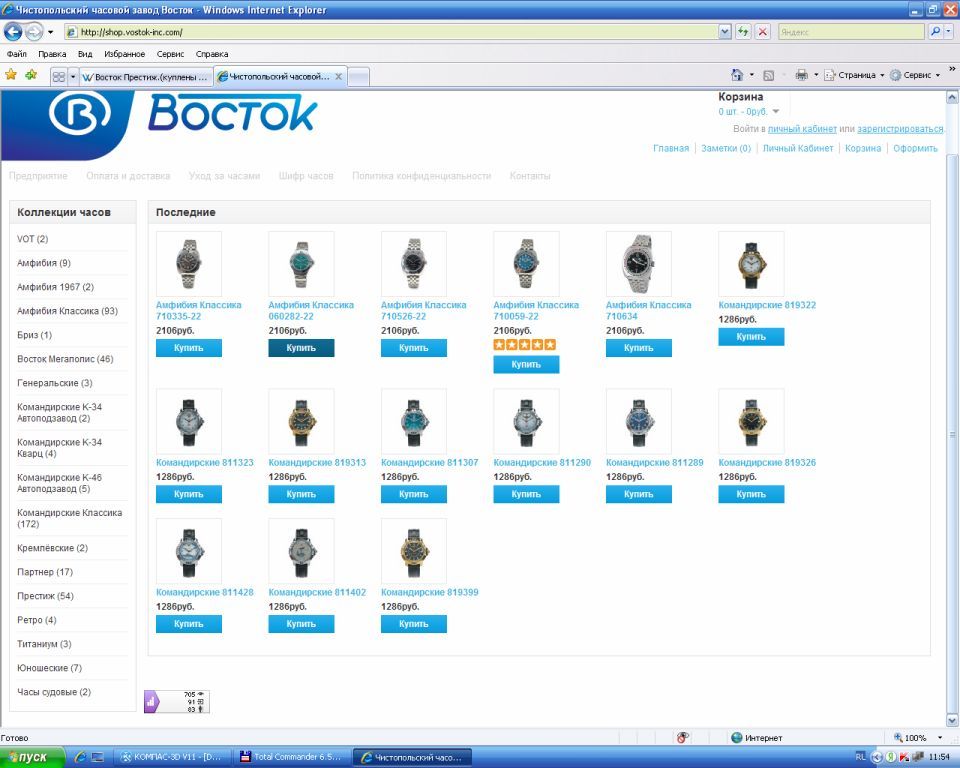Open the Сервис toolbar dropdown
960x768 pixels.
(915, 75)
